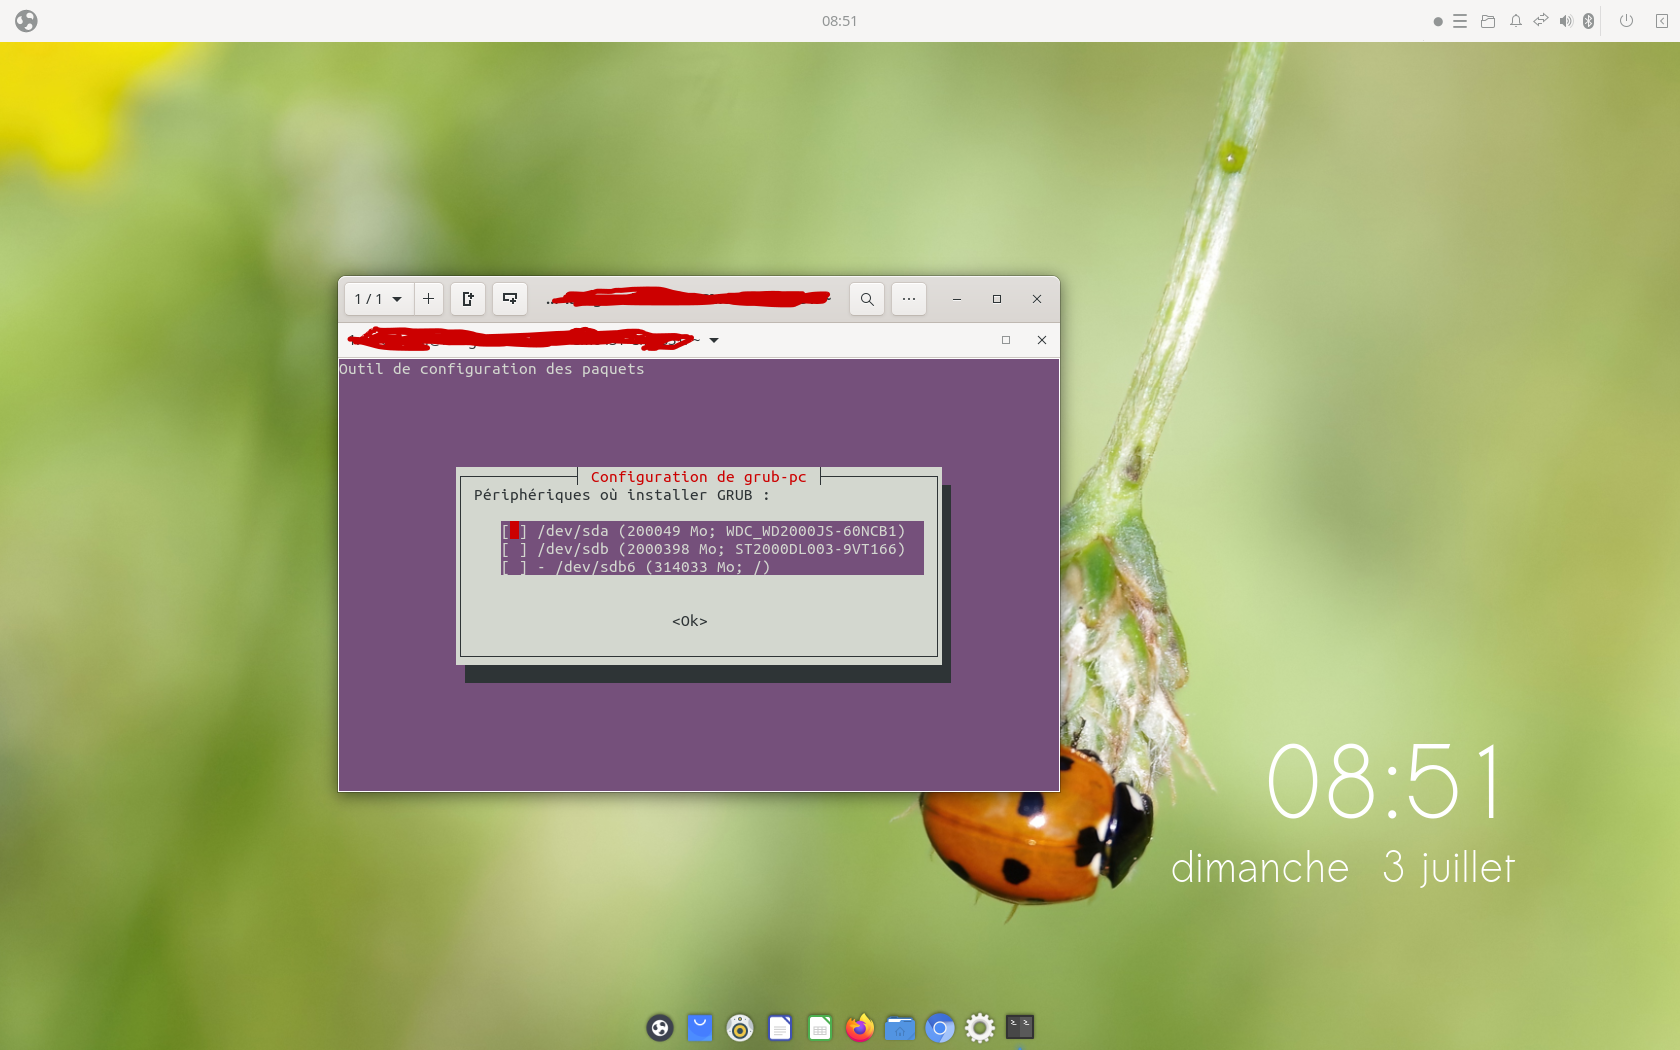Toggle the /dev/sdb6 partition checkbox

pyautogui.click(x=514, y=567)
